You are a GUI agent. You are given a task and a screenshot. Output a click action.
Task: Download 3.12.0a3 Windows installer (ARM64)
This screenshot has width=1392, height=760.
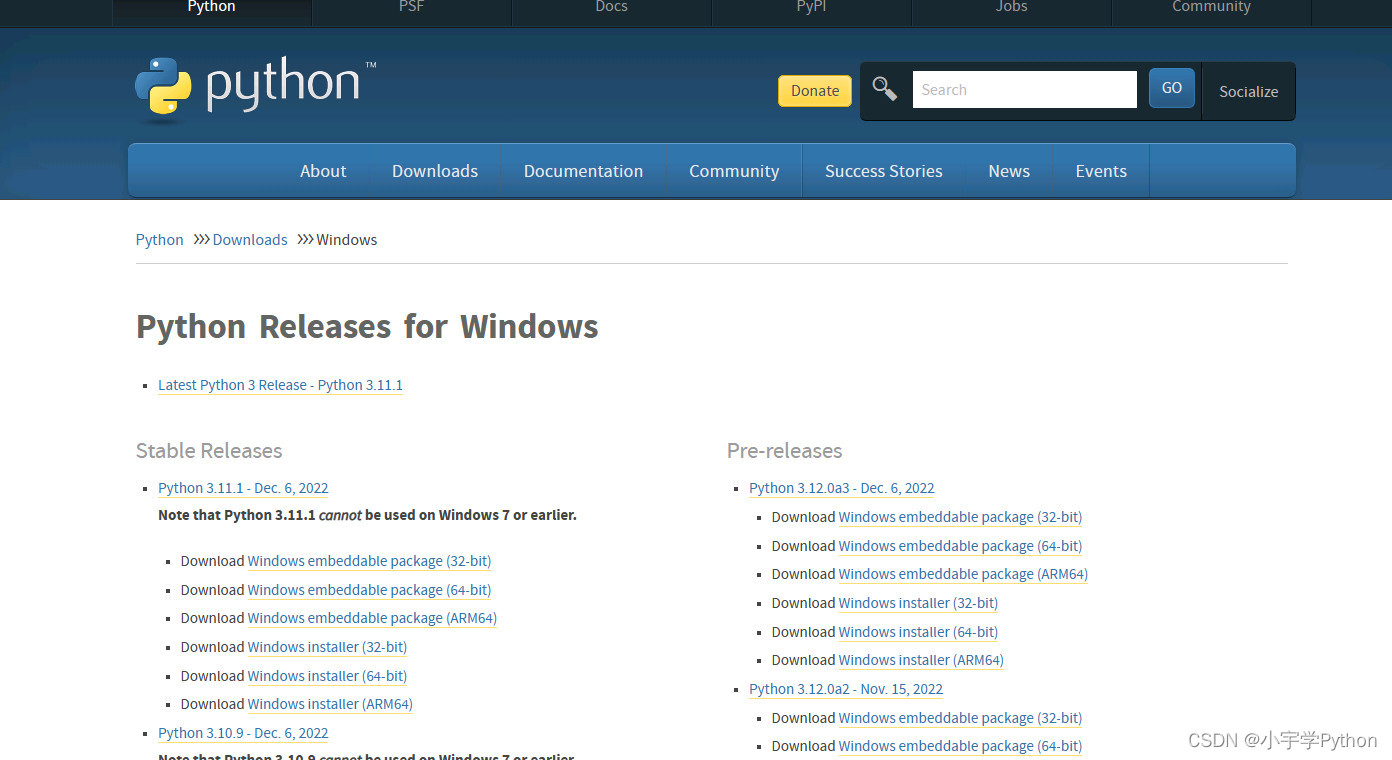pyautogui.click(x=921, y=660)
